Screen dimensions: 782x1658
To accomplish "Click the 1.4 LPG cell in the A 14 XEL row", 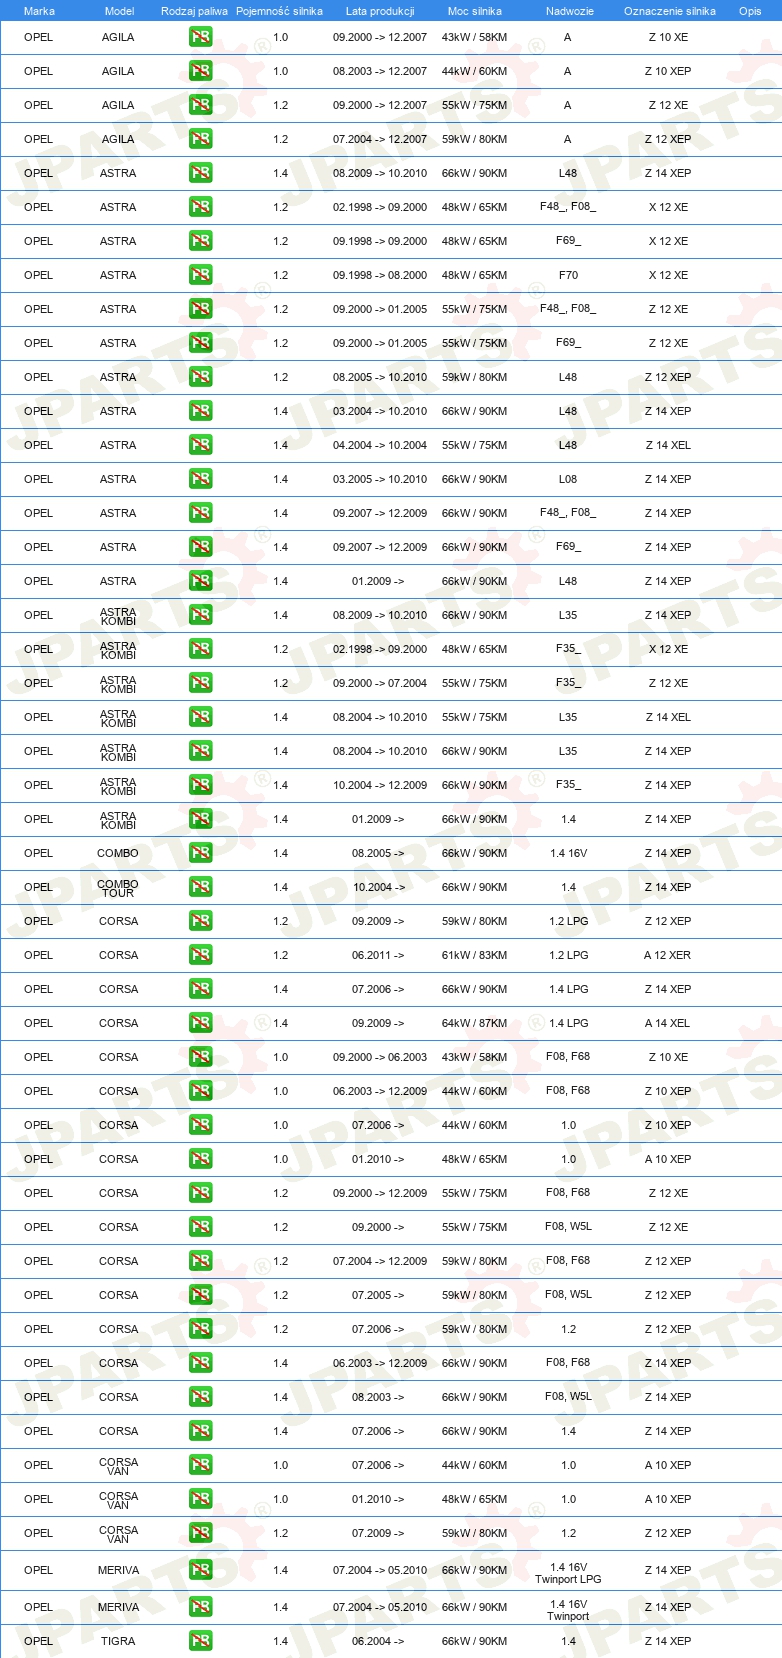I will [568, 1023].
